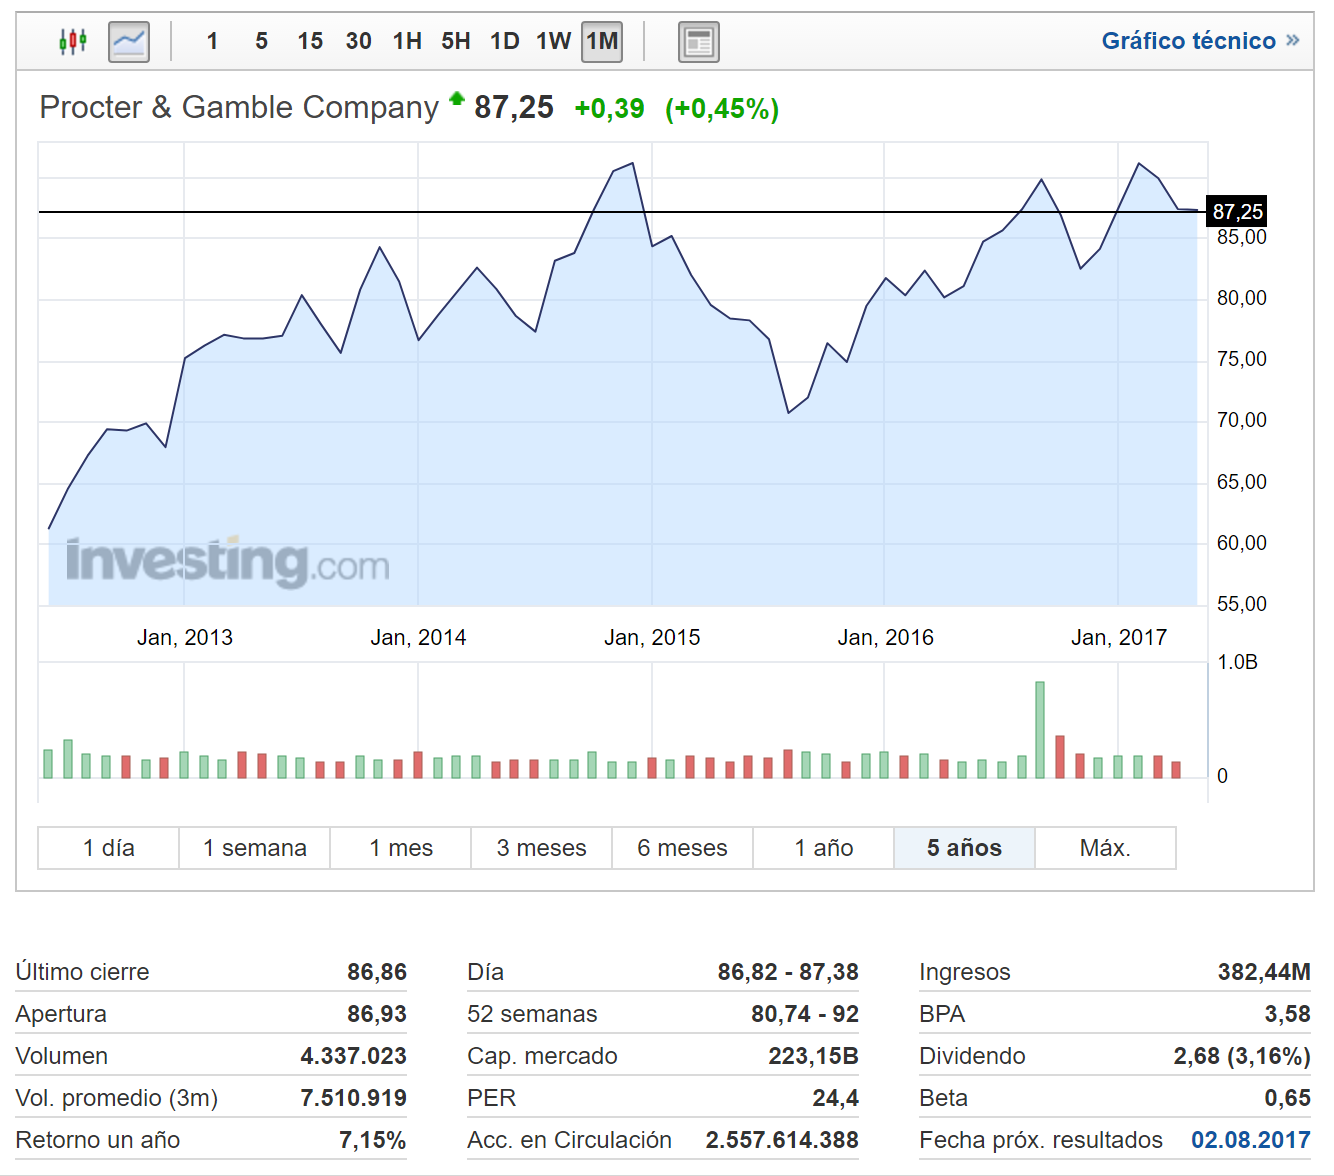Switch to the 1D interval
Viewport: 1334px width, 1176px height.
tap(504, 42)
